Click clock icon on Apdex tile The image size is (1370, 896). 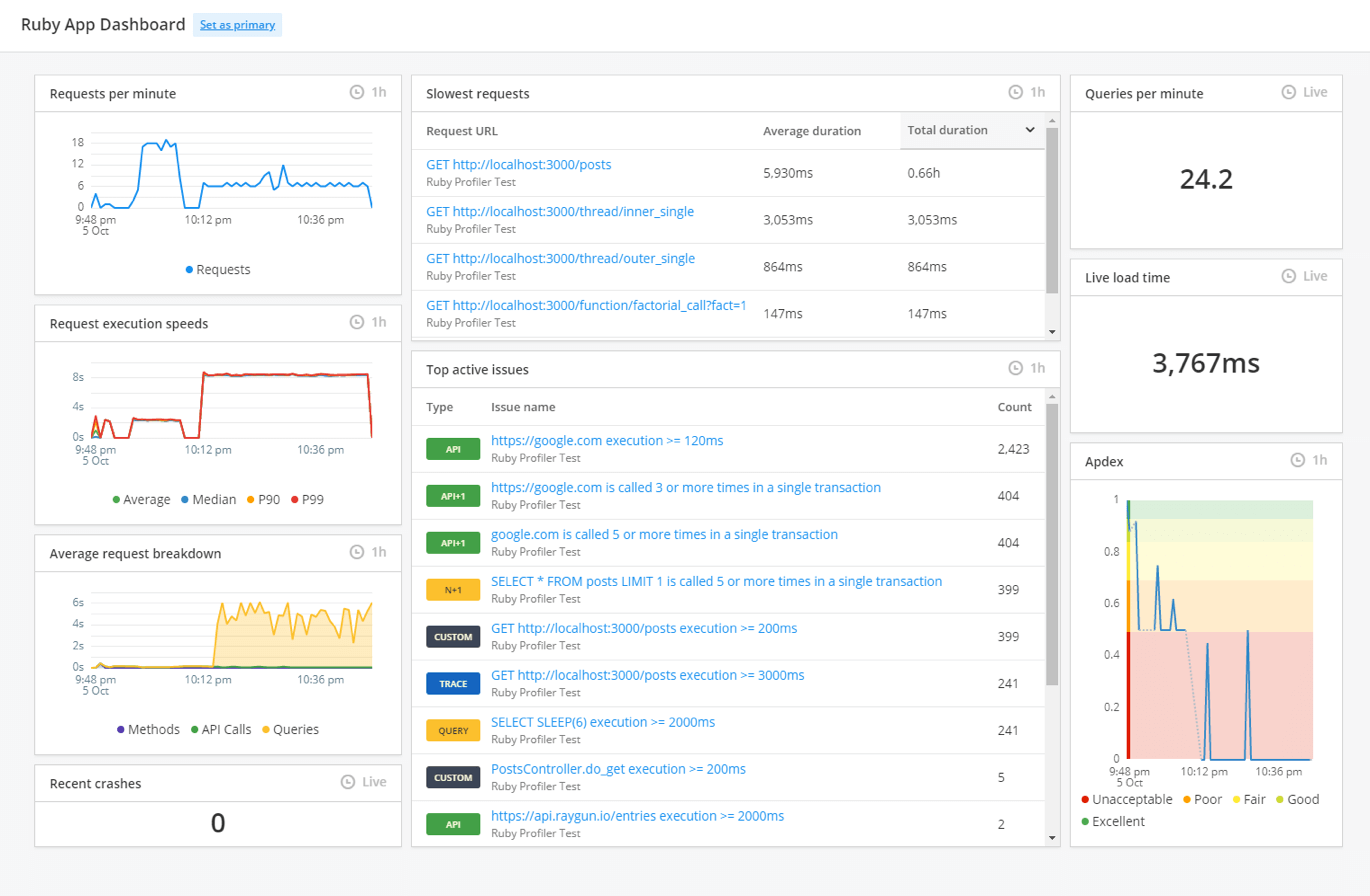(1298, 461)
